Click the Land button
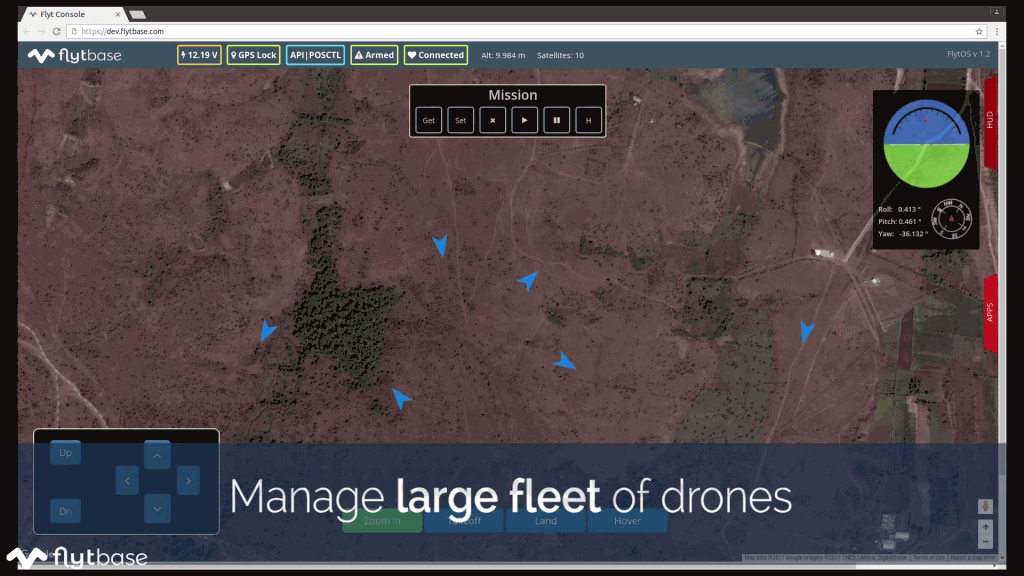 tap(546, 520)
